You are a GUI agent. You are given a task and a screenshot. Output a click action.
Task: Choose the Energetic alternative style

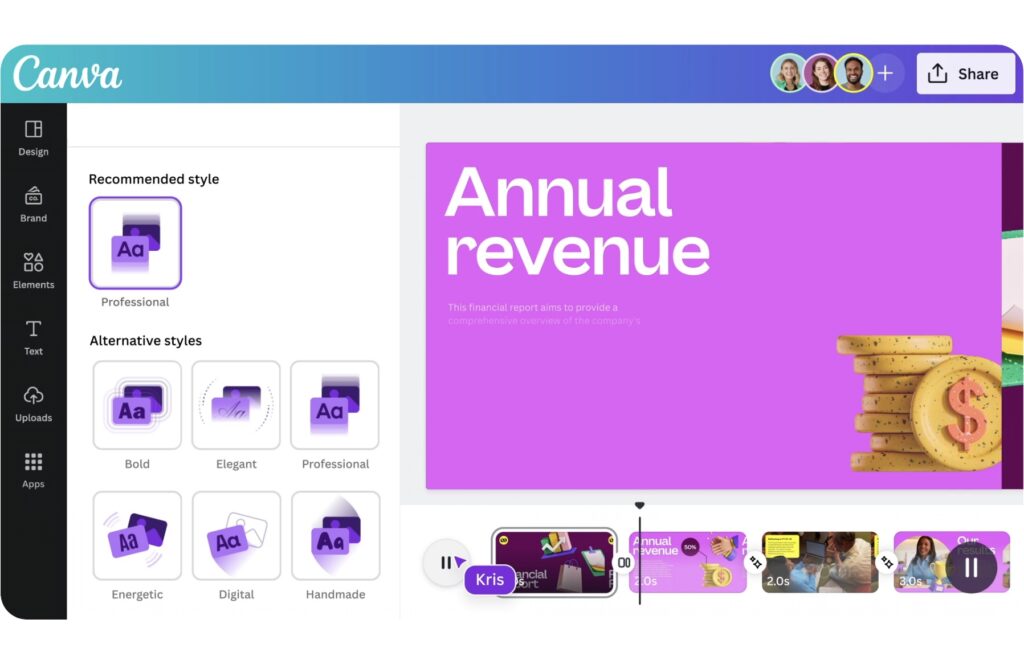click(x=137, y=535)
